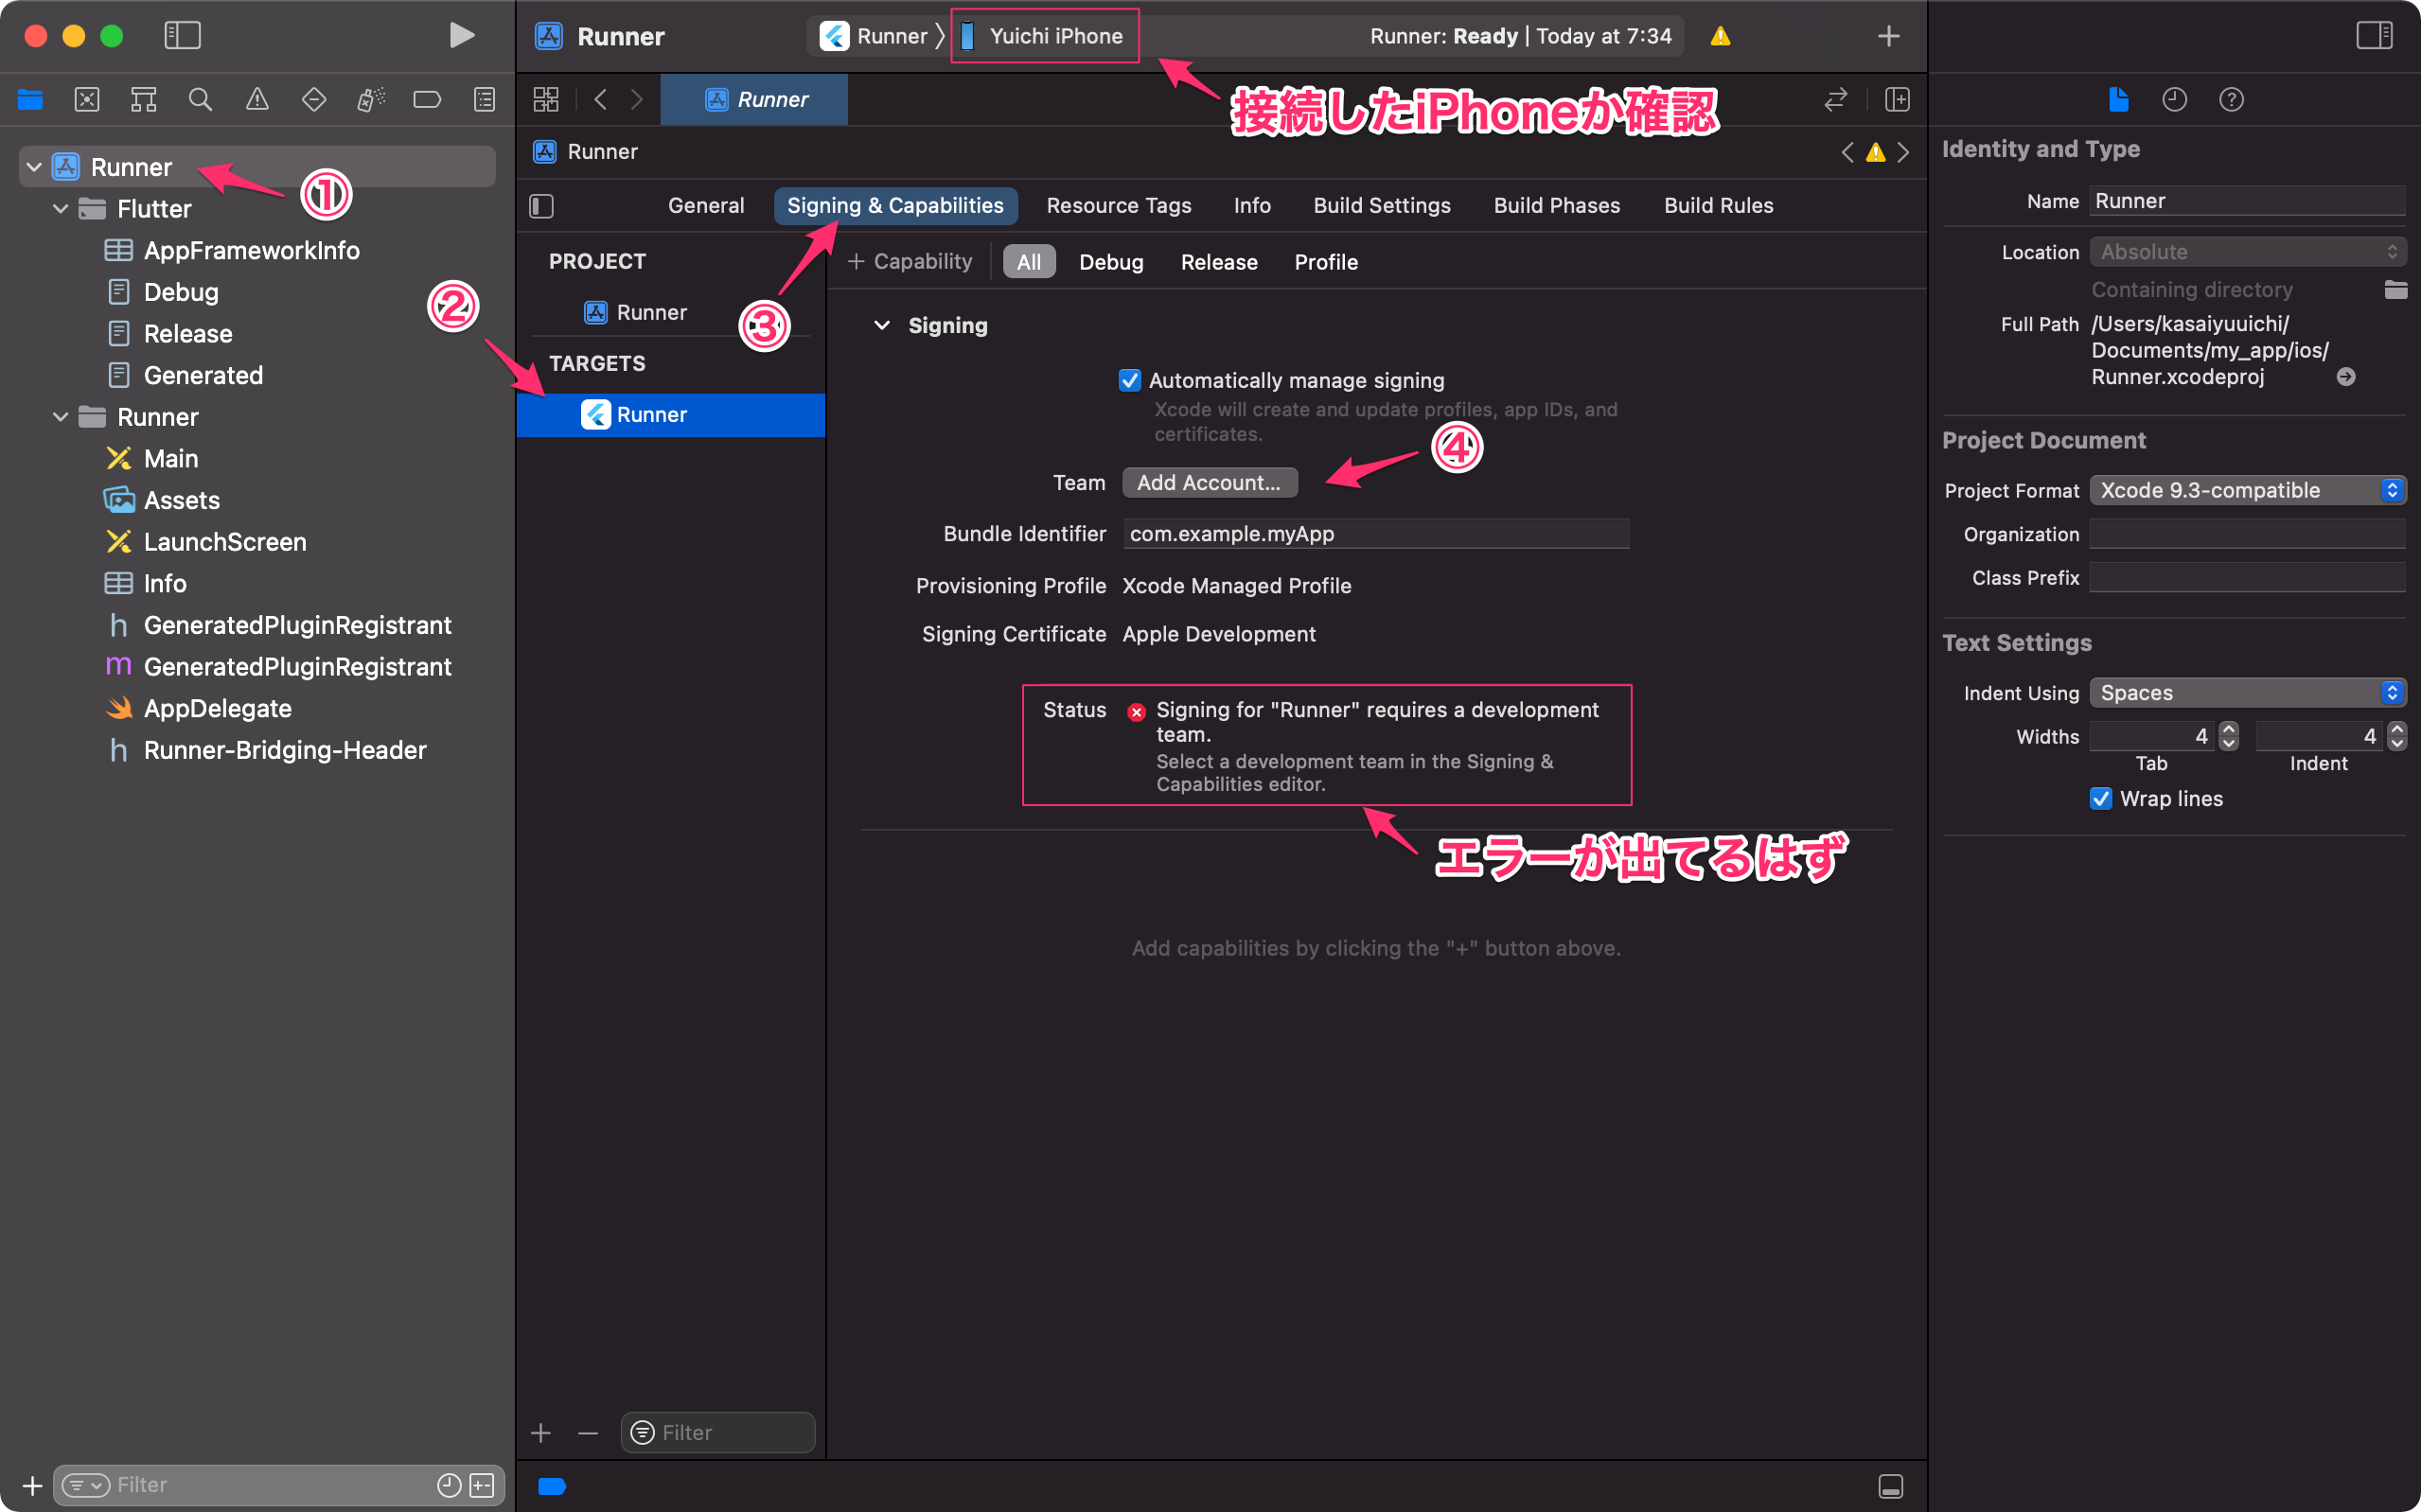Click the add editor split icon

coord(1897,99)
